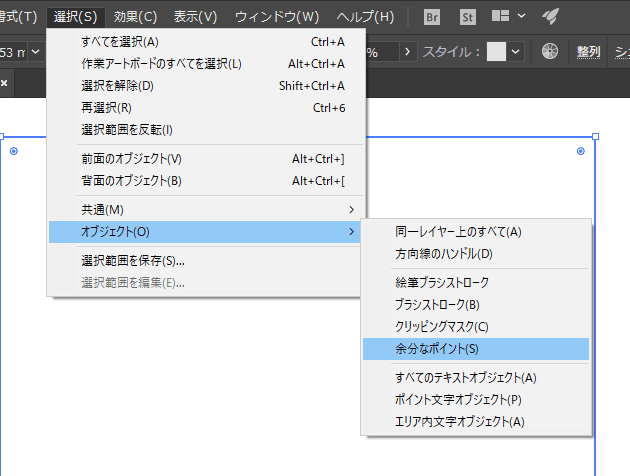The width and height of the screenshot is (630, 476).
Task: Select すべてのテキストオブジェクト(A) in submenu
Action: click(476, 378)
